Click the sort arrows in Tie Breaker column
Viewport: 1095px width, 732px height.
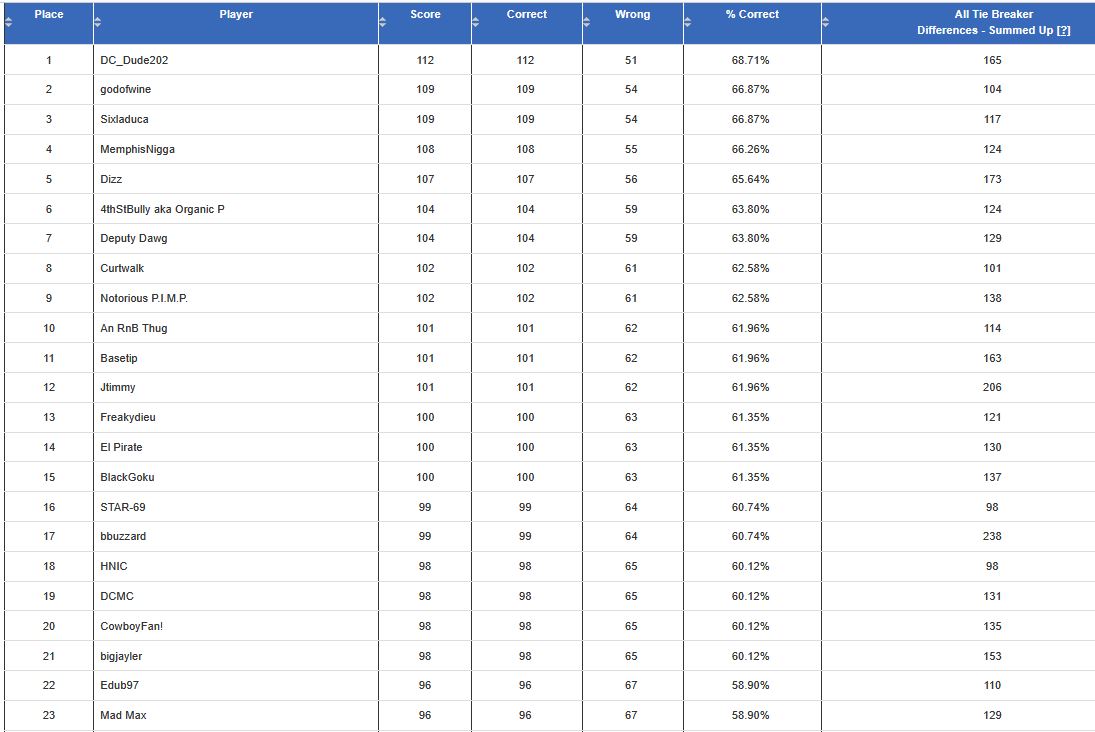[x=826, y=22]
